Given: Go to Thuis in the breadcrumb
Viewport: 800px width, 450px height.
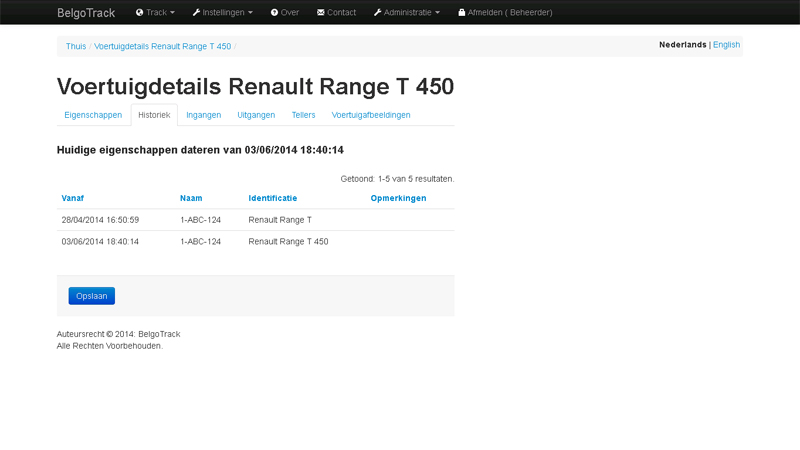Looking at the screenshot, I should tap(76, 46).
